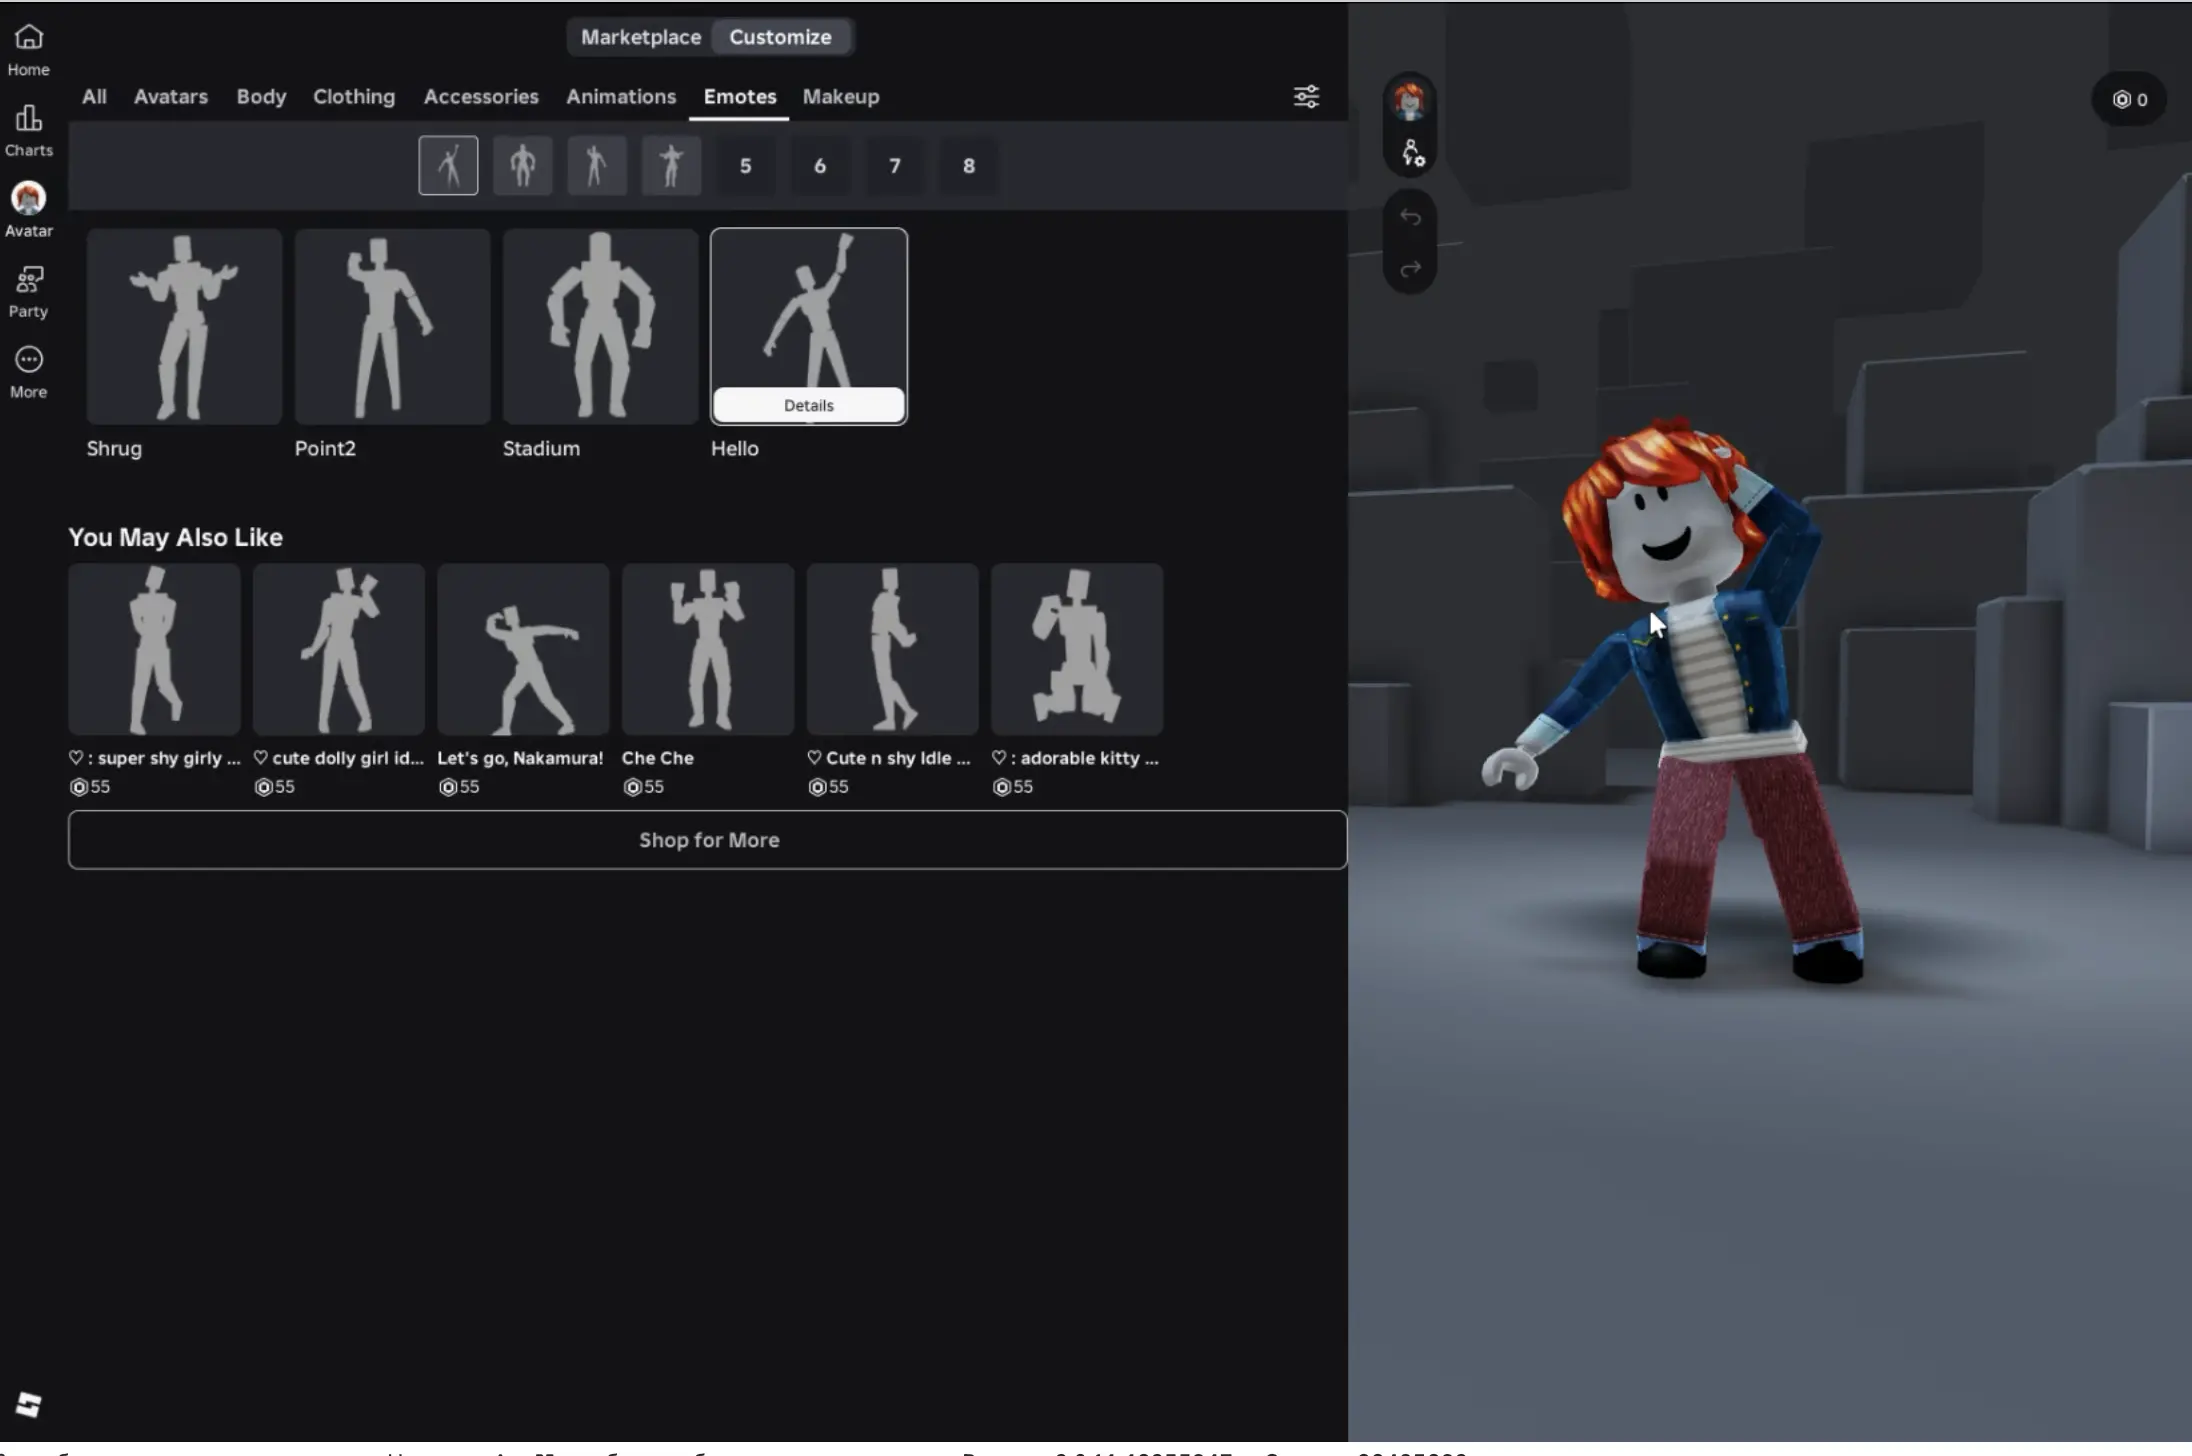Open the filter settings sliders icon
The width and height of the screenshot is (2192, 1456).
click(x=1306, y=97)
